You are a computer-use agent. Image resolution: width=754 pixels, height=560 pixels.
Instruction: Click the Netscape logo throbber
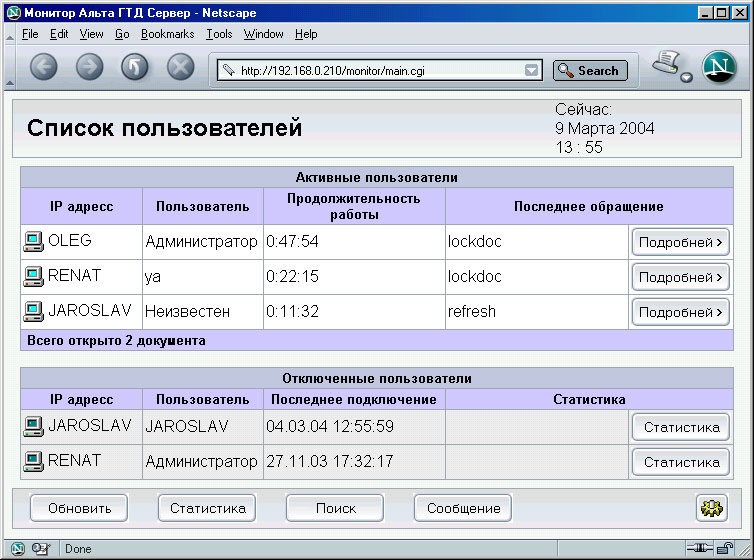point(719,68)
